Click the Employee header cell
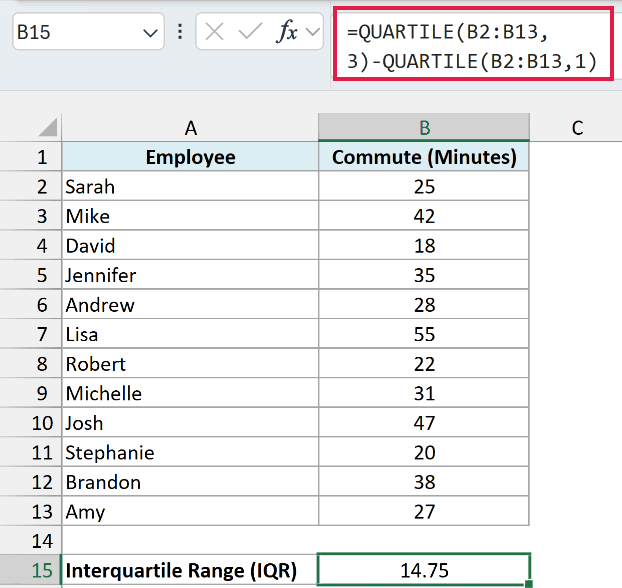The height and width of the screenshot is (588, 622). pos(190,157)
